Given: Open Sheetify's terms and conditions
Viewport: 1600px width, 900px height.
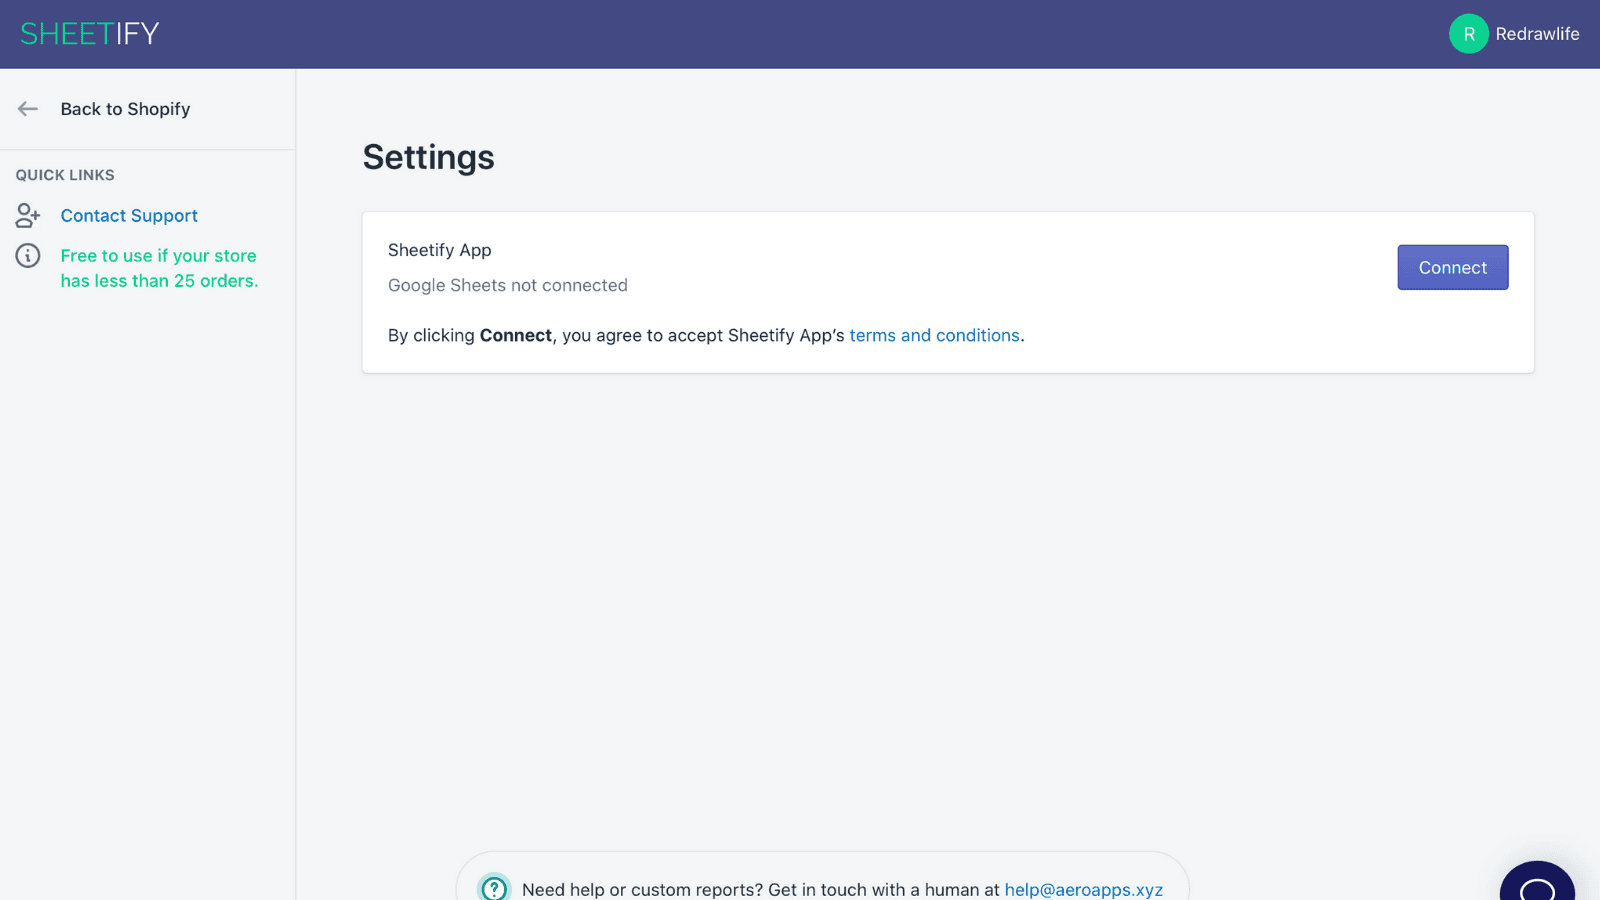Looking at the screenshot, I should pyautogui.click(x=934, y=335).
